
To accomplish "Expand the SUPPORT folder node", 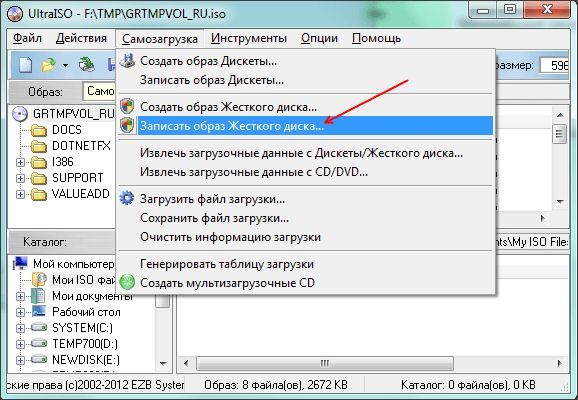I will tap(21, 178).
